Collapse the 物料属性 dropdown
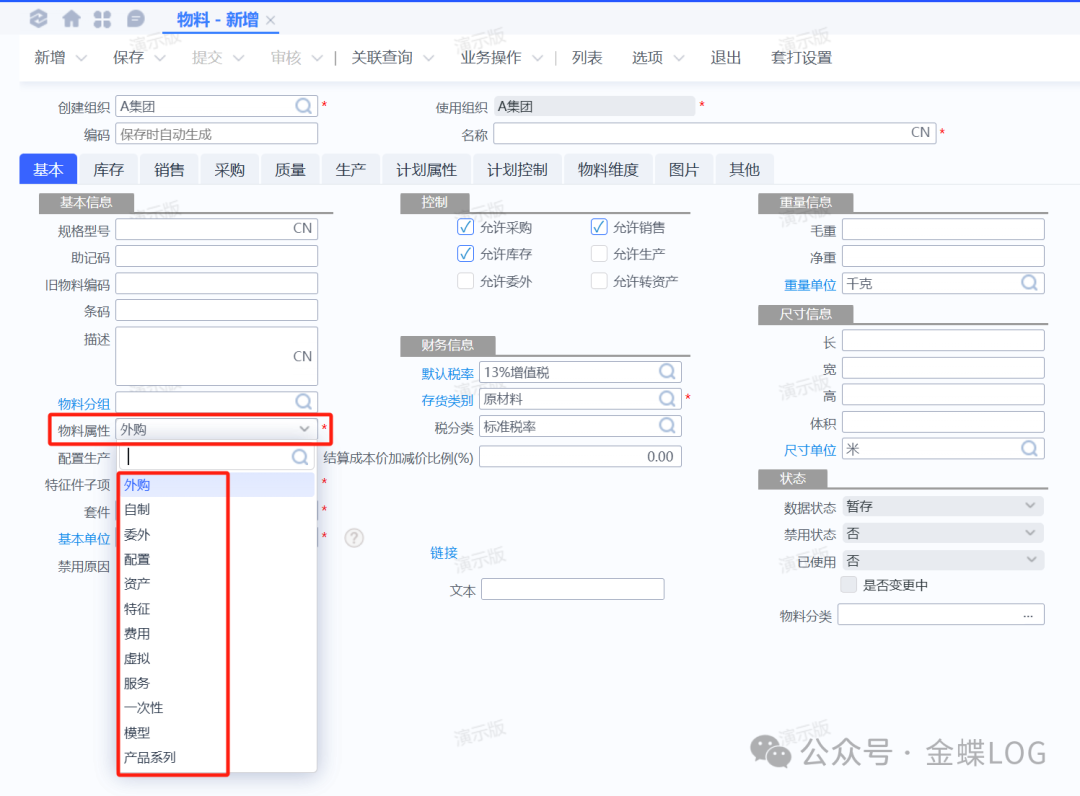The width and height of the screenshot is (1080, 796). pos(305,429)
